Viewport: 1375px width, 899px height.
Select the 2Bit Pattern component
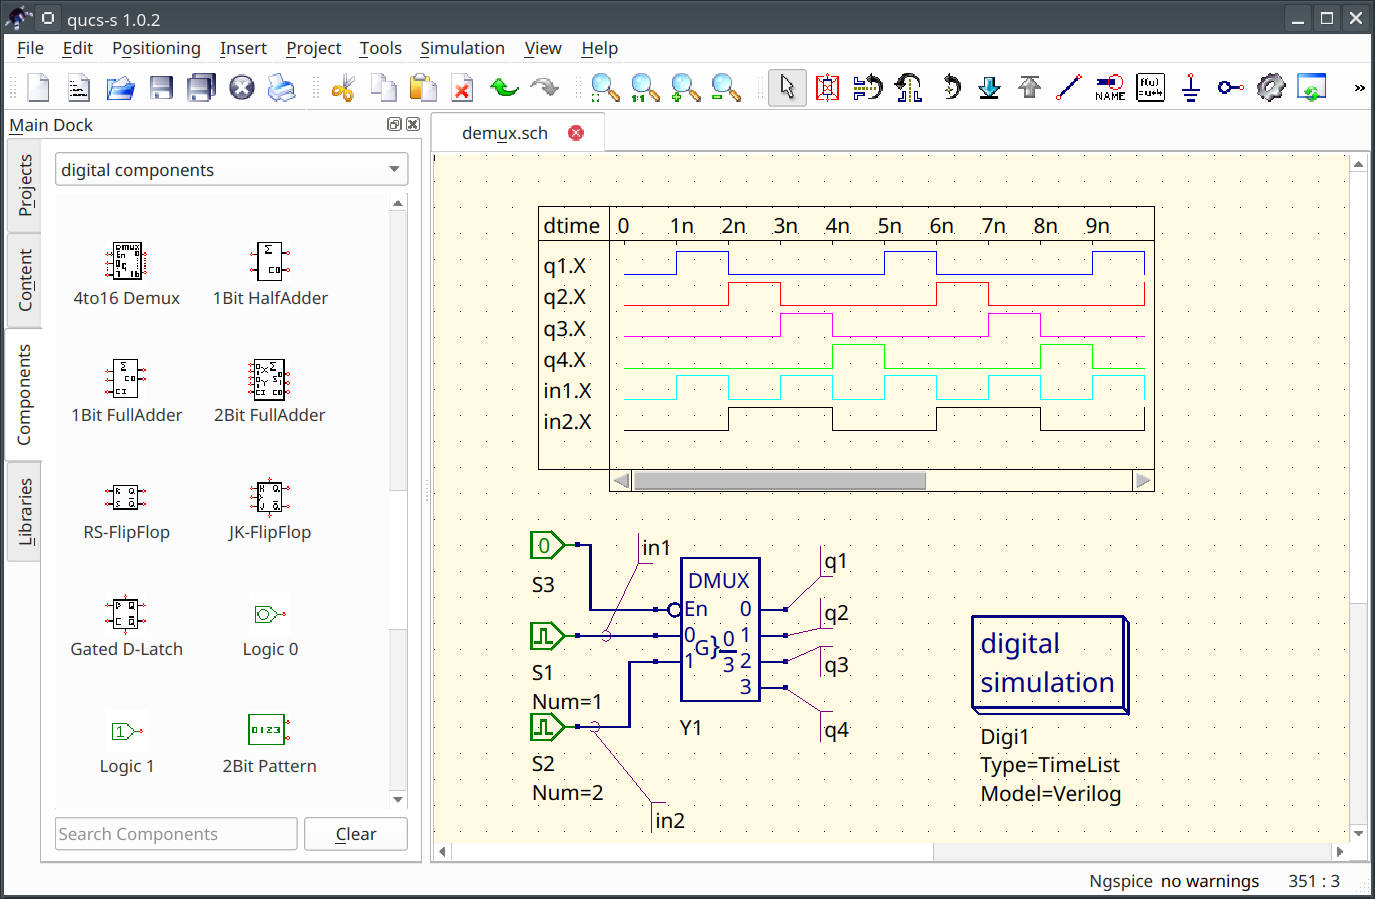(270, 743)
